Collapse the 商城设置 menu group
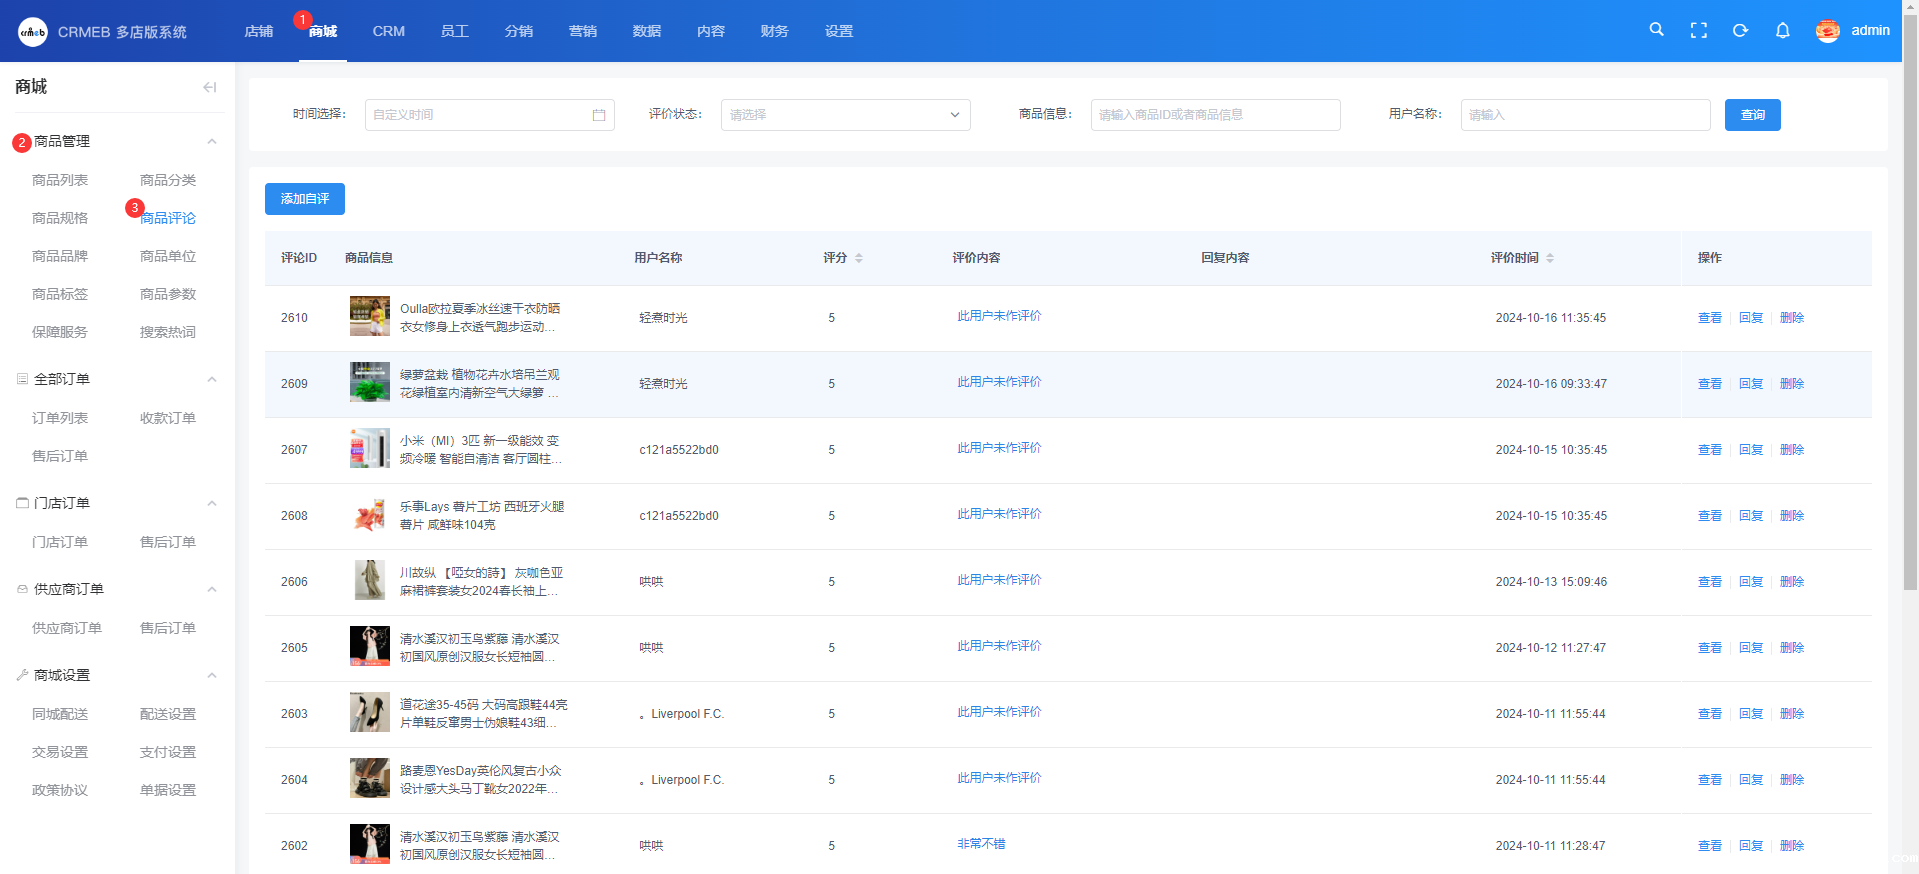Viewport: 1919px width, 874px height. point(211,676)
